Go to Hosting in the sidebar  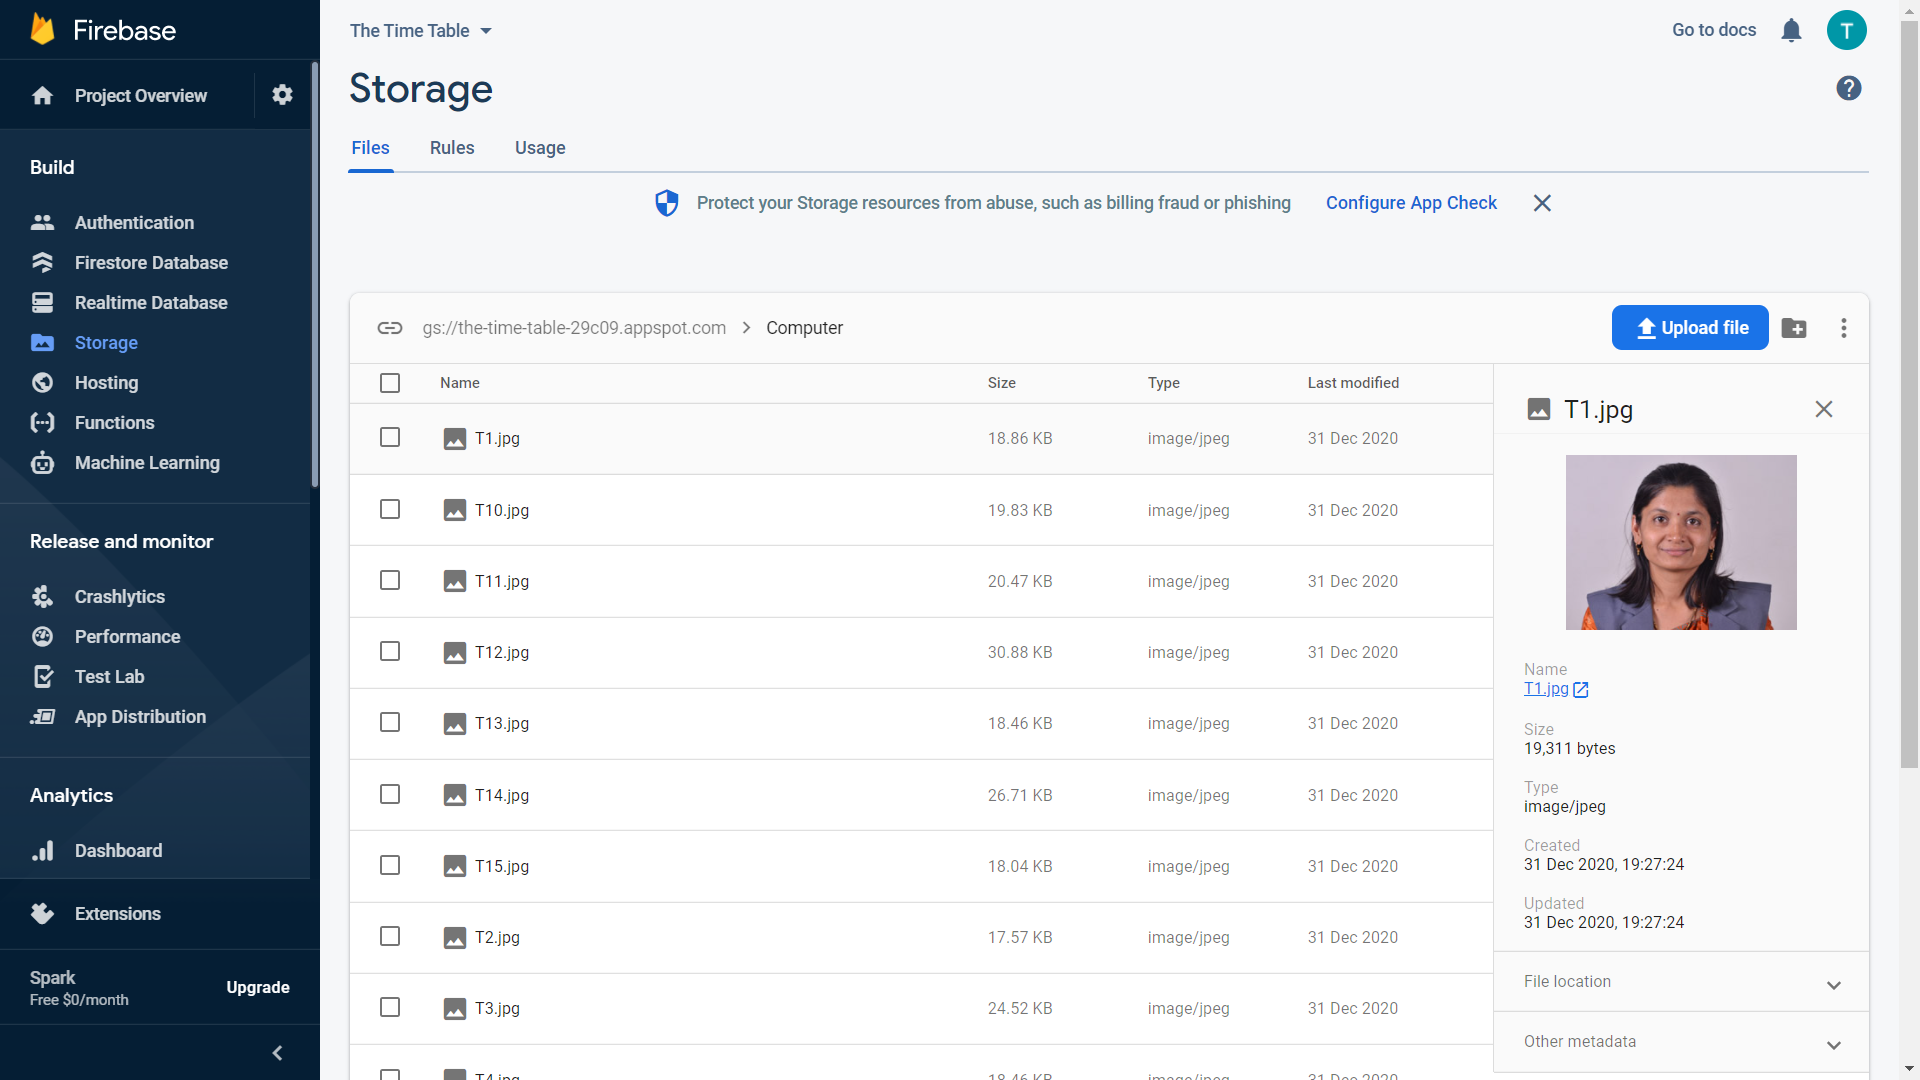point(106,382)
